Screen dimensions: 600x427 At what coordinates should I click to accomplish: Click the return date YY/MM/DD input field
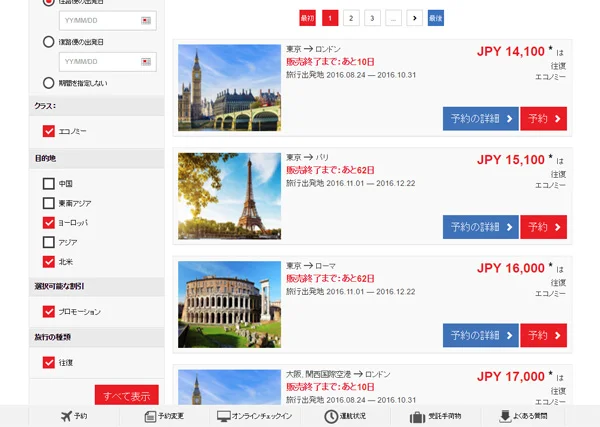(x=108, y=61)
